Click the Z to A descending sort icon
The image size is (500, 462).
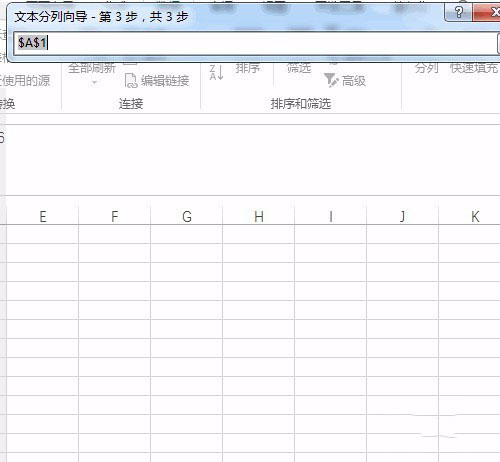pos(216,73)
